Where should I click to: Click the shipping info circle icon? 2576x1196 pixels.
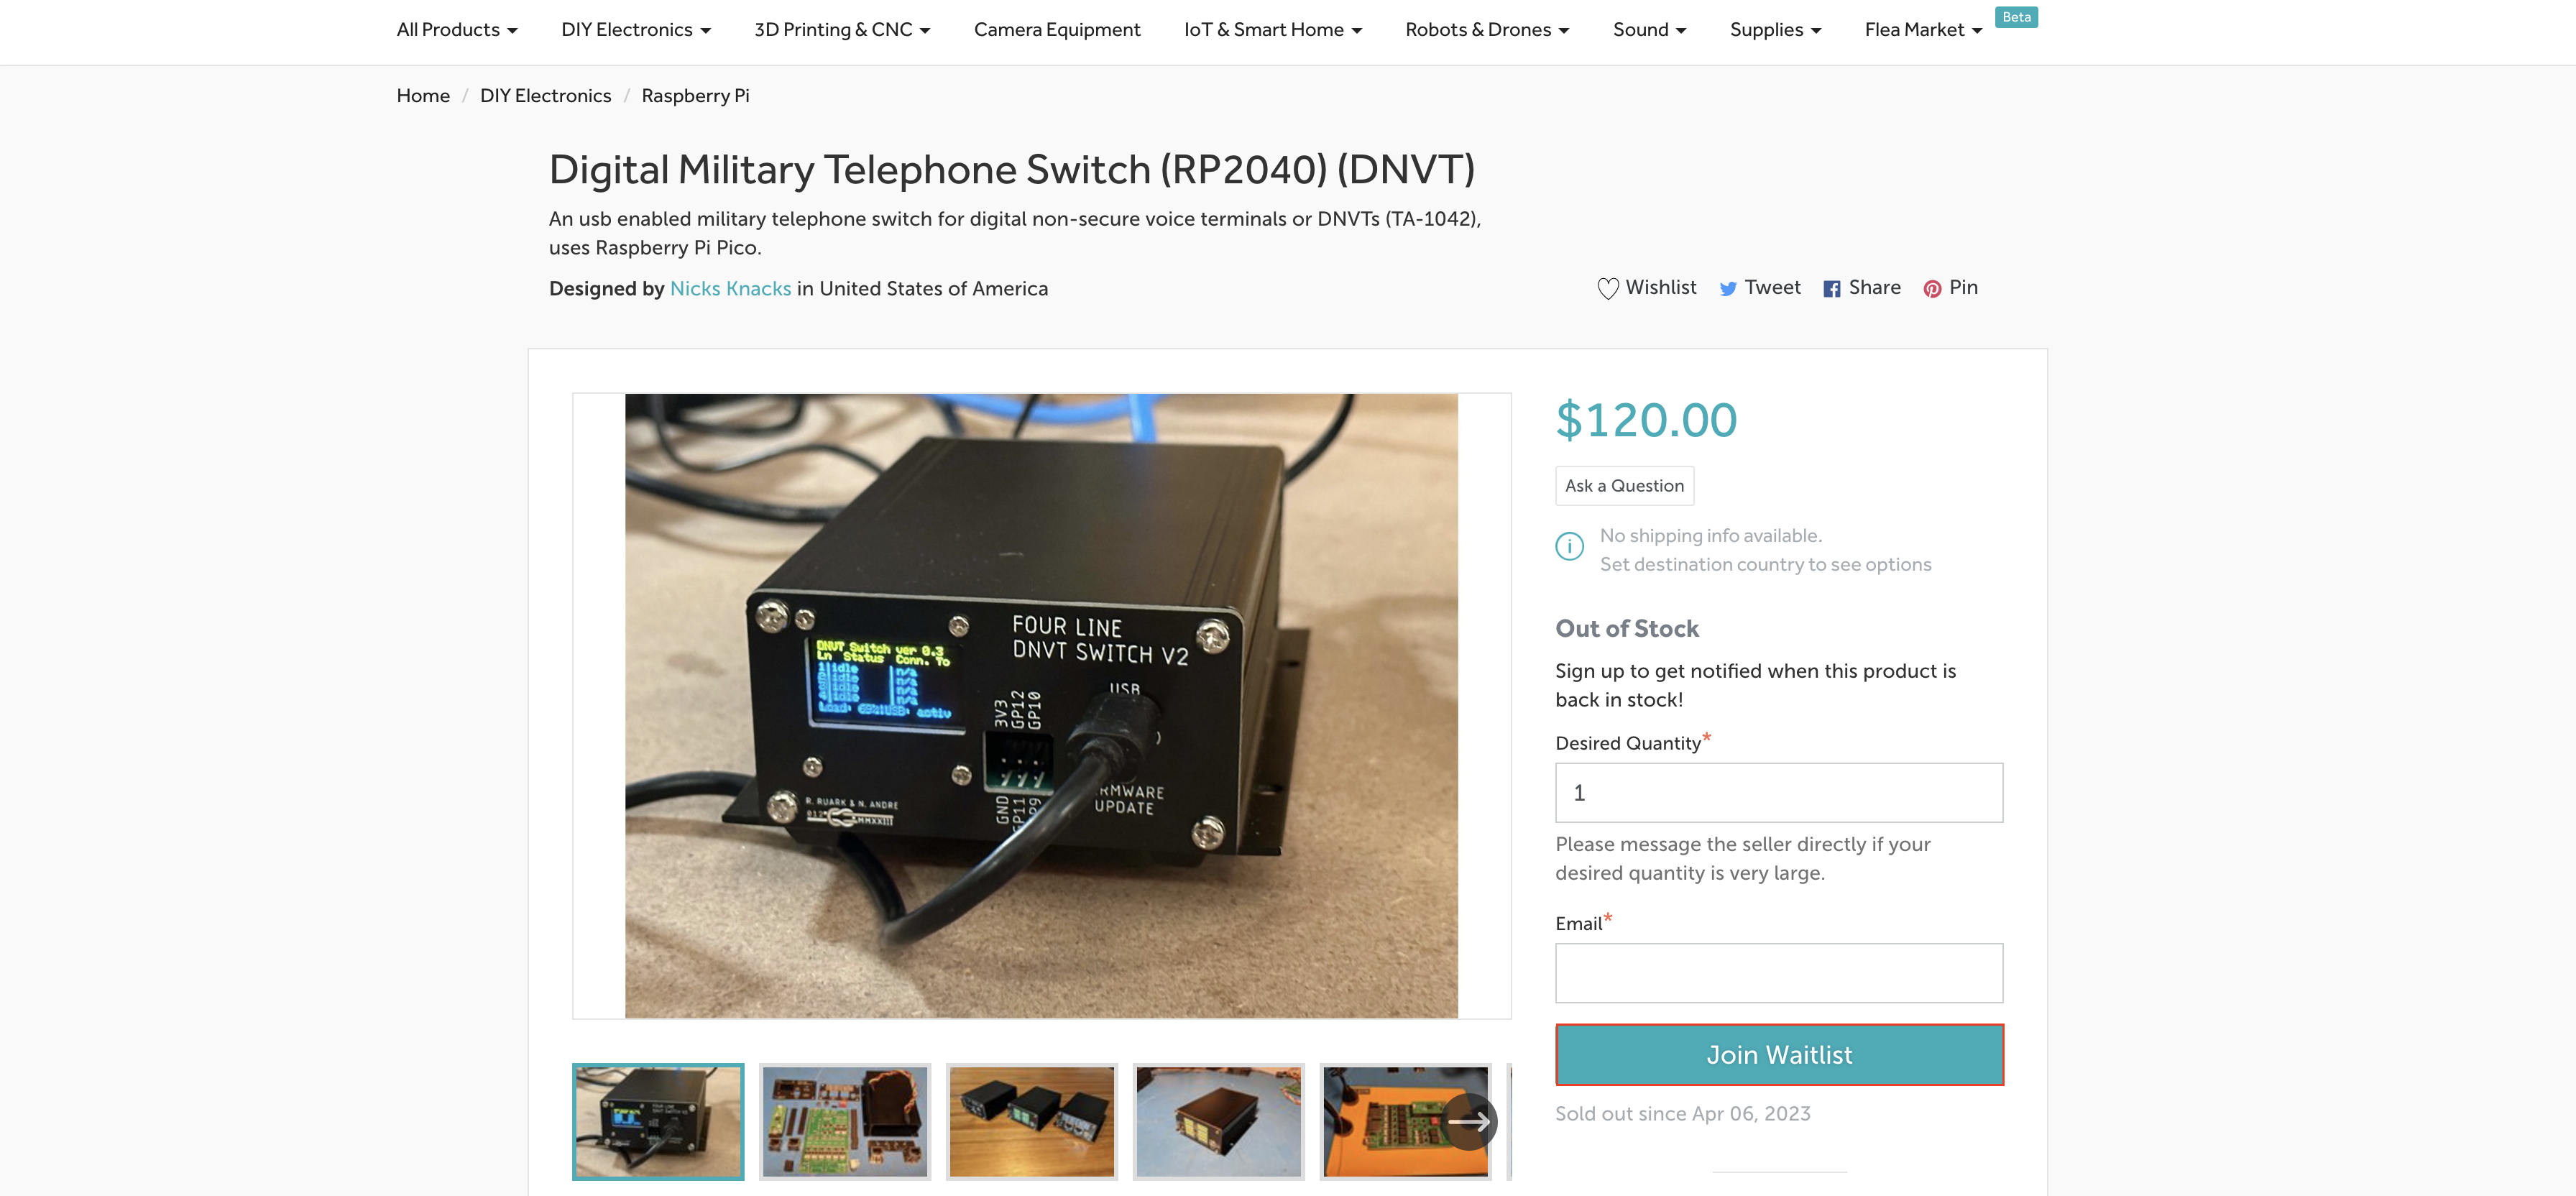point(1569,546)
